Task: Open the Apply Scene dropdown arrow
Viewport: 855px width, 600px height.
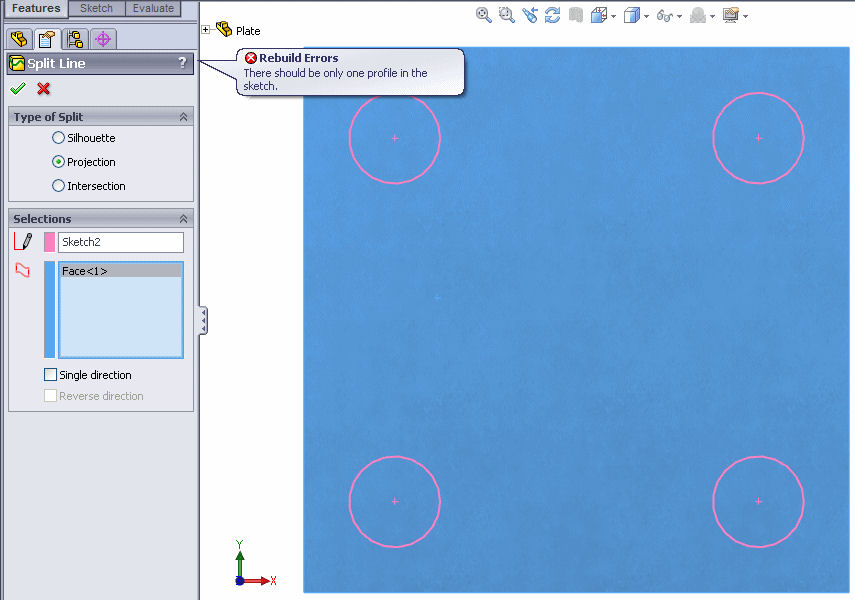Action: coord(713,16)
